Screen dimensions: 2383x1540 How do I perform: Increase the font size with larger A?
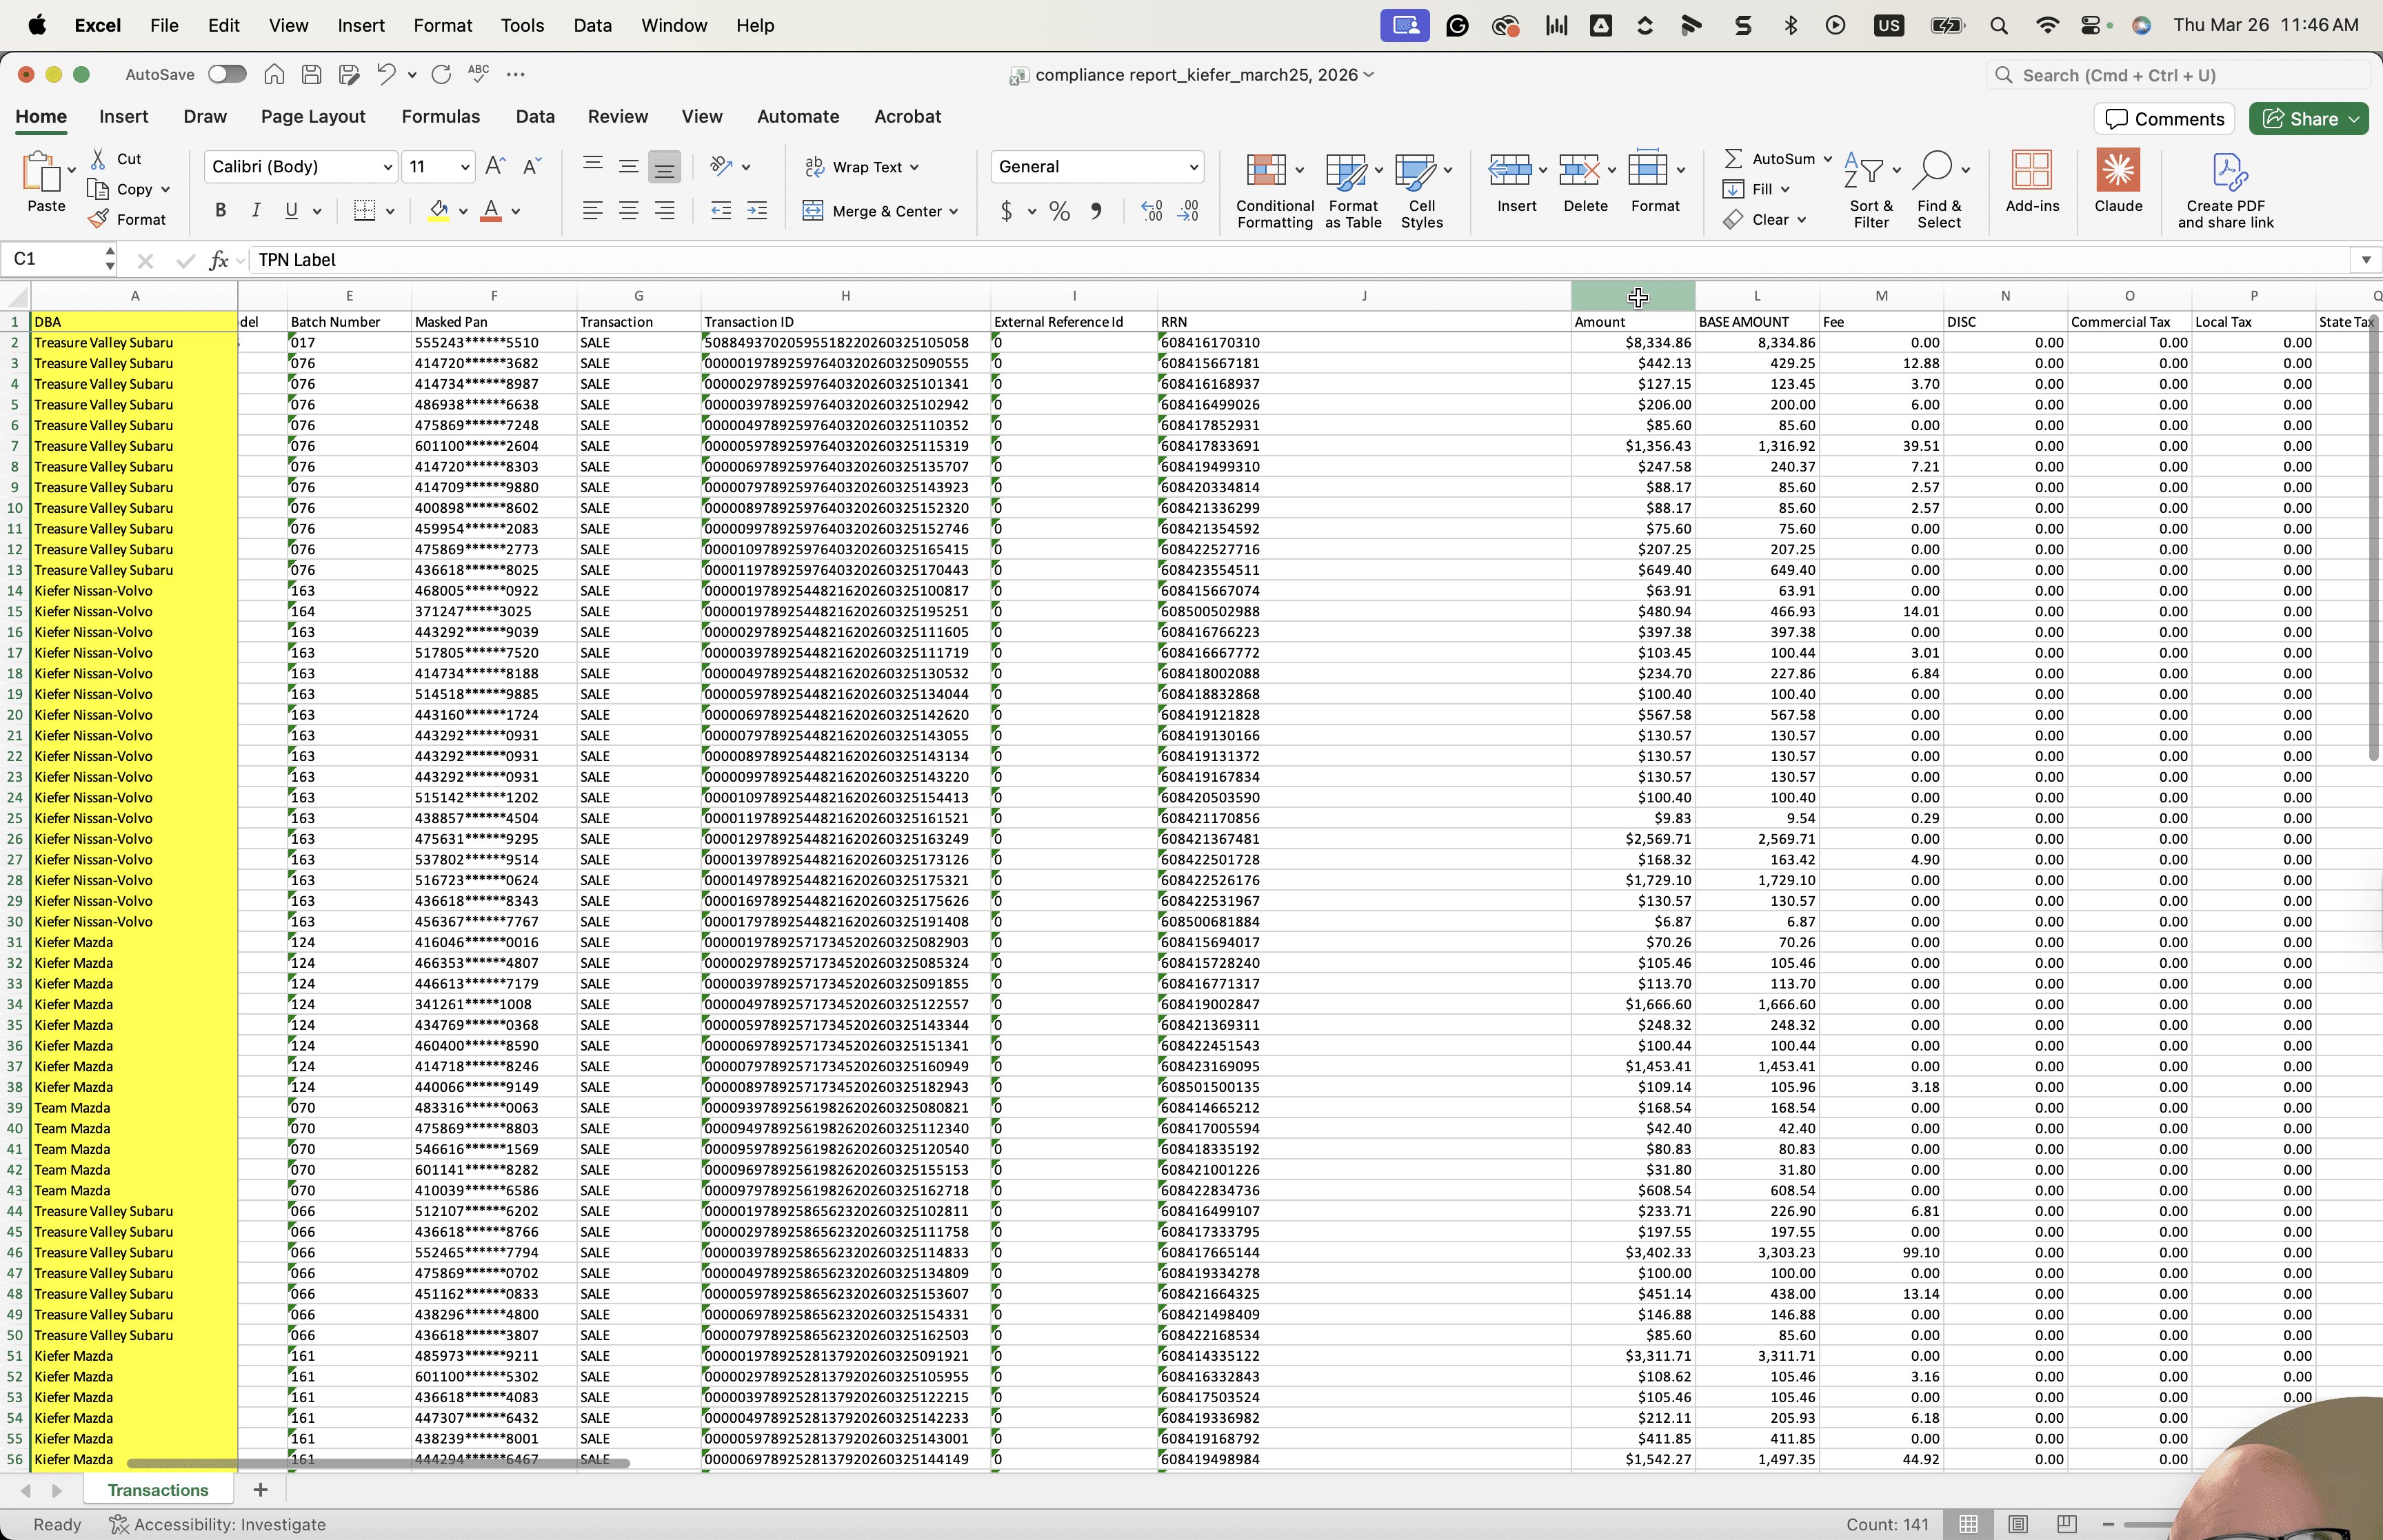(495, 166)
